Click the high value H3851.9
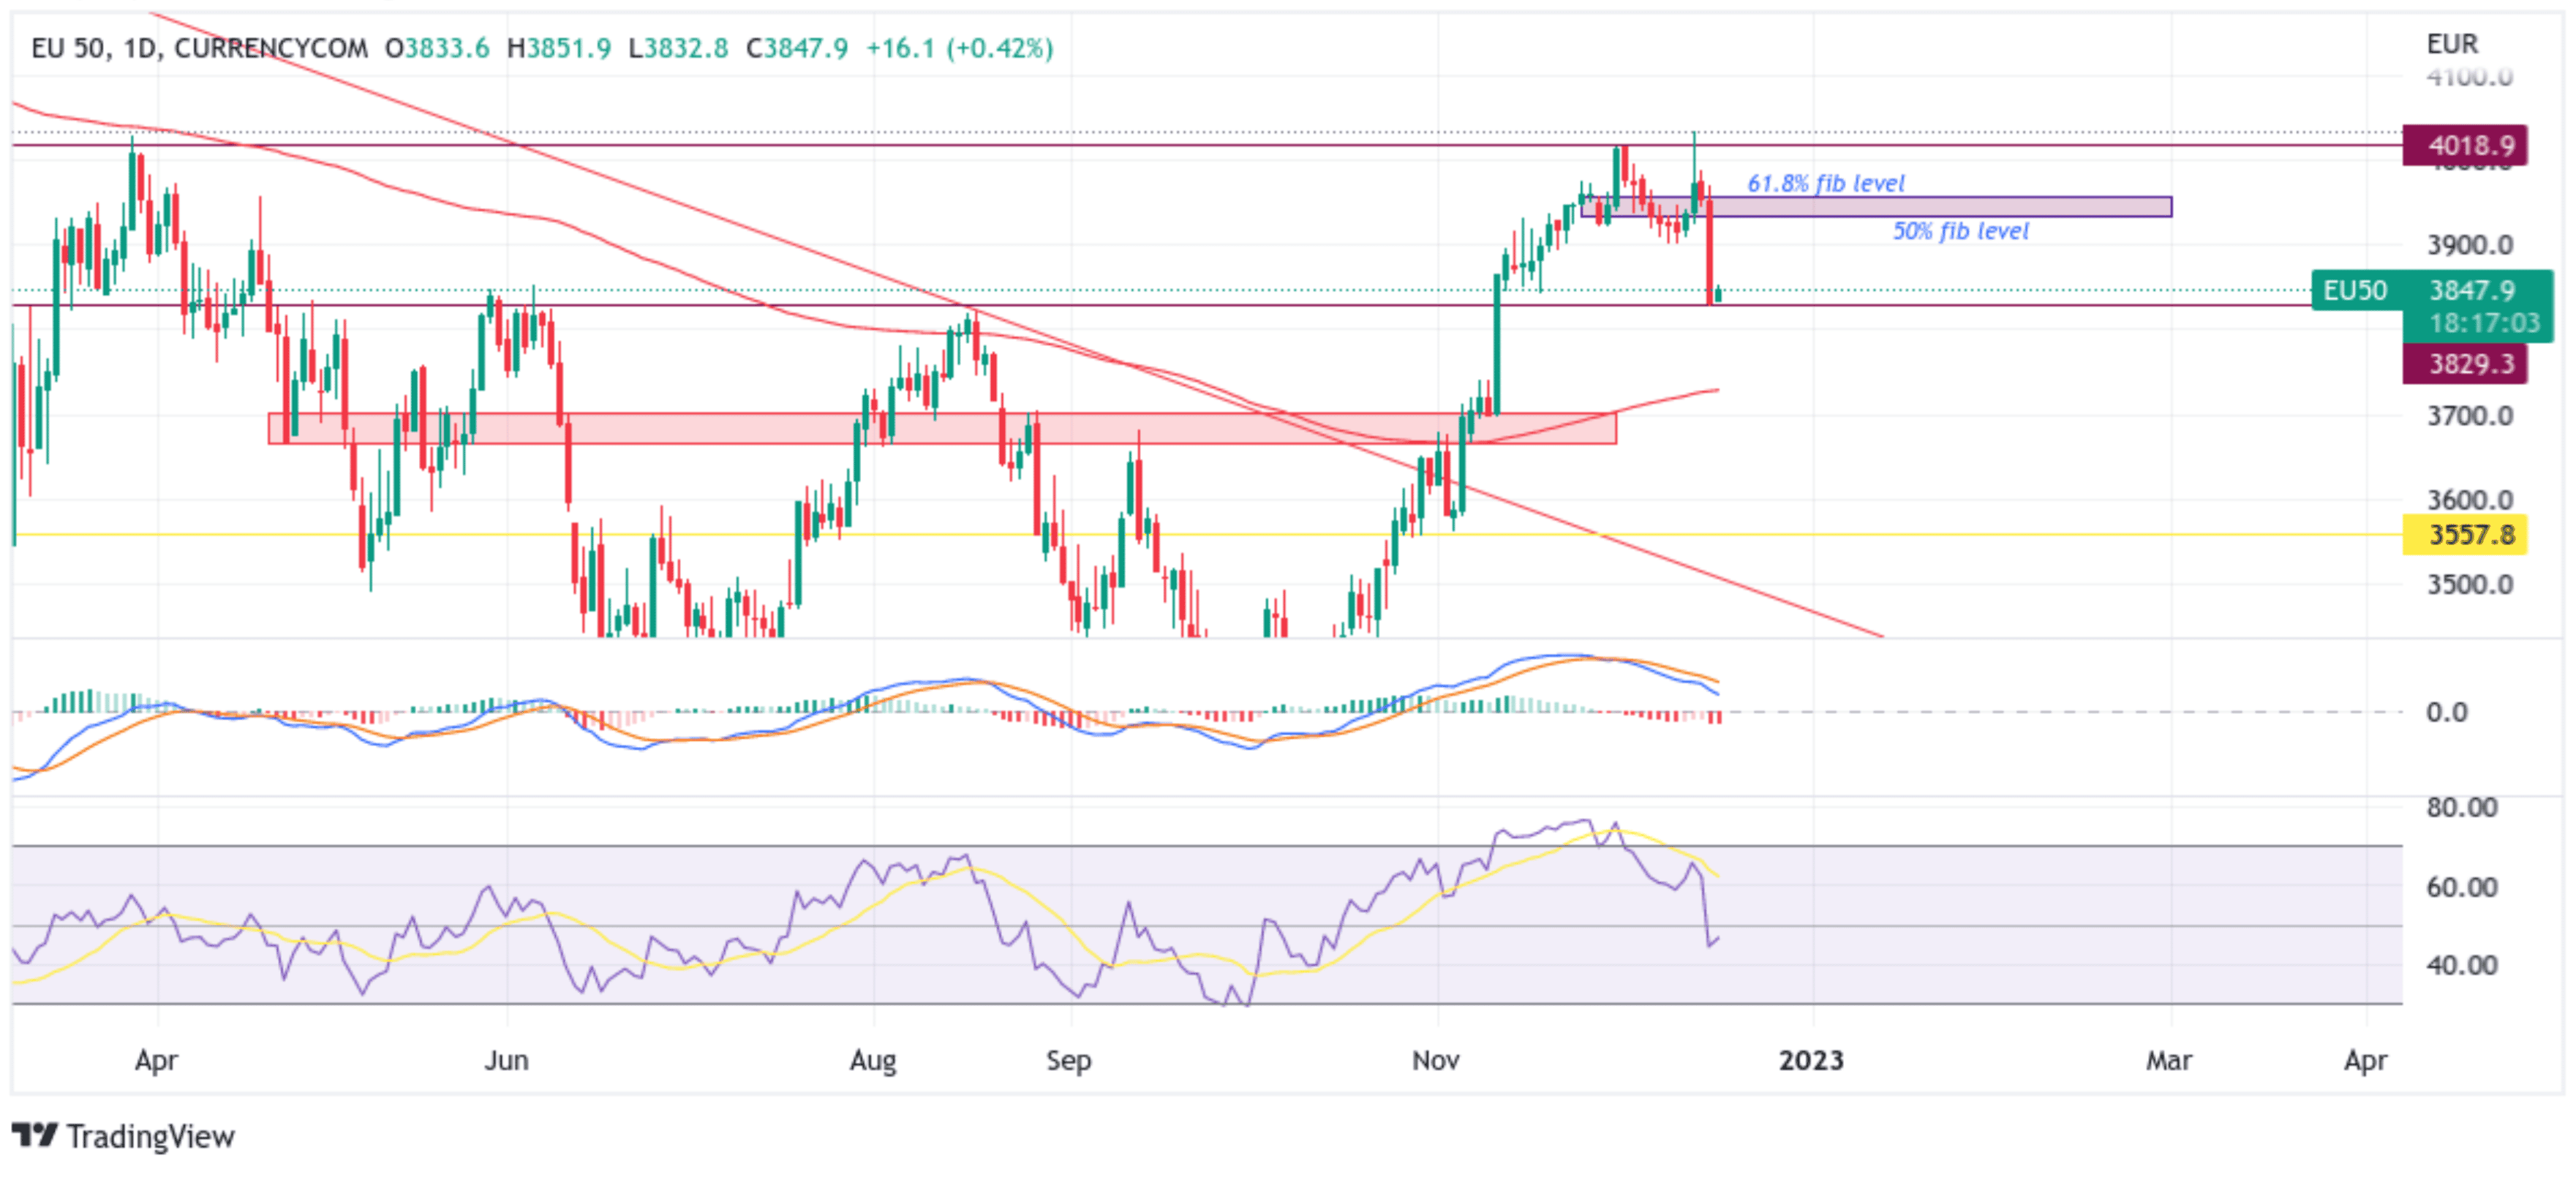The image size is (2576, 1191). (558, 48)
